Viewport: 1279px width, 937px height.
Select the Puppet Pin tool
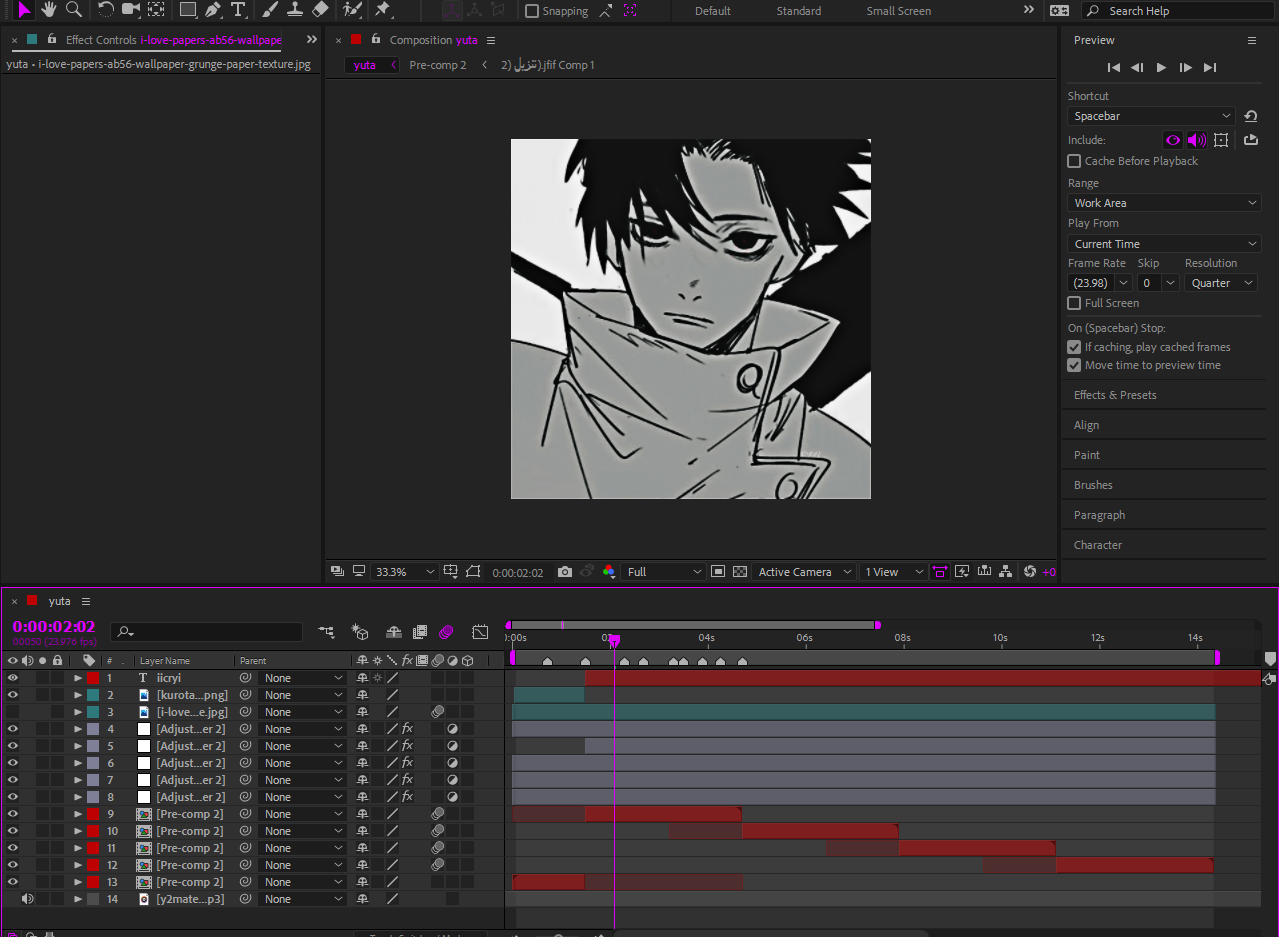click(382, 10)
